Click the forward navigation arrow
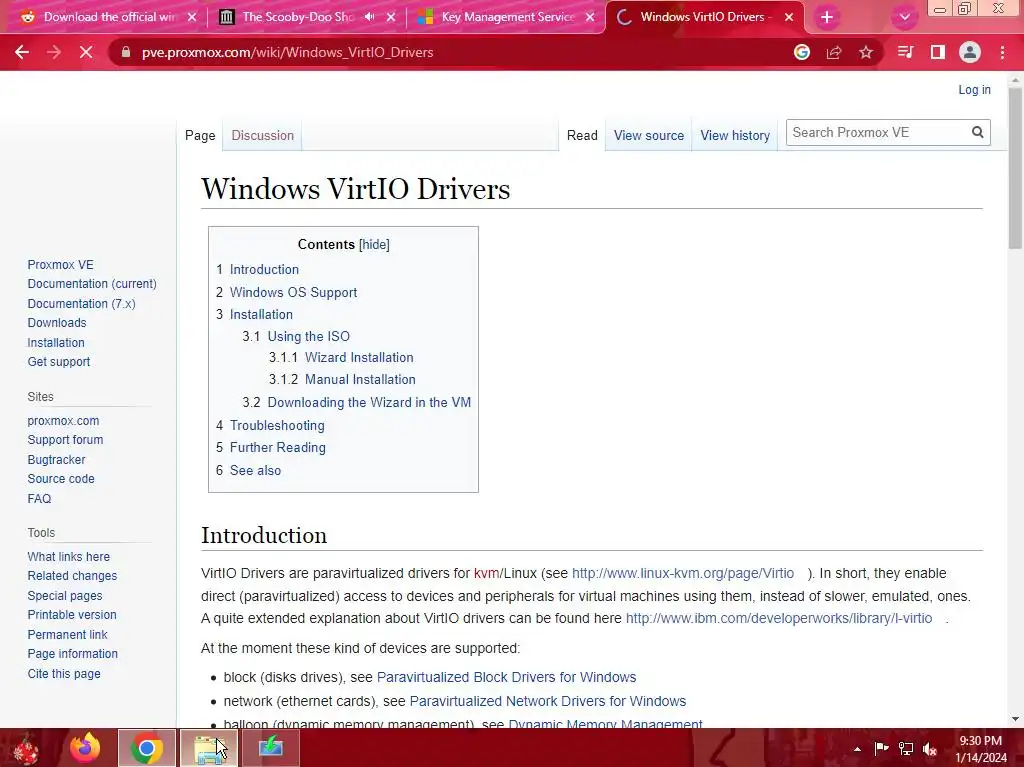This screenshot has width=1024, height=767. [x=54, y=52]
